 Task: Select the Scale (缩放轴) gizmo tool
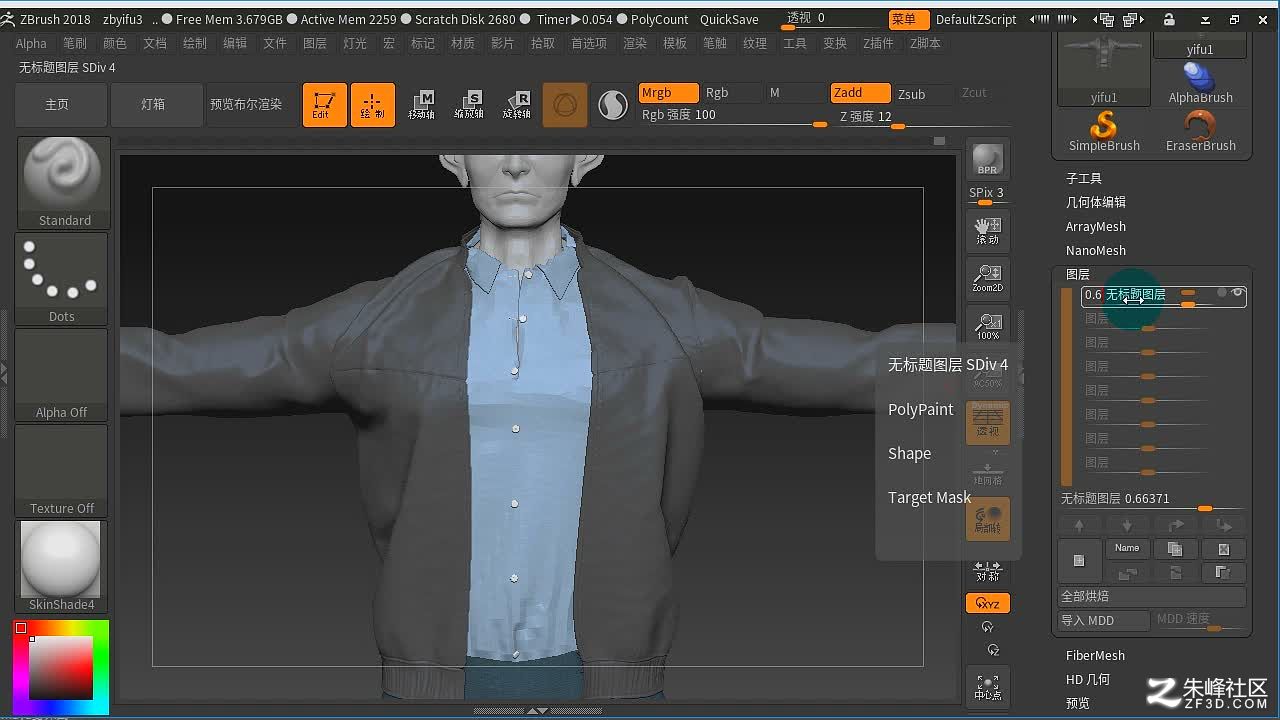pos(469,105)
